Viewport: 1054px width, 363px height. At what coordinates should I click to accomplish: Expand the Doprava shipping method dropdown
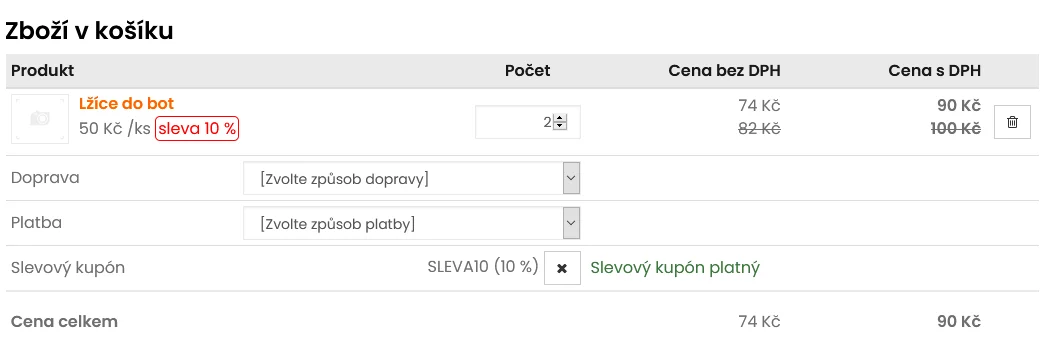click(411, 178)
